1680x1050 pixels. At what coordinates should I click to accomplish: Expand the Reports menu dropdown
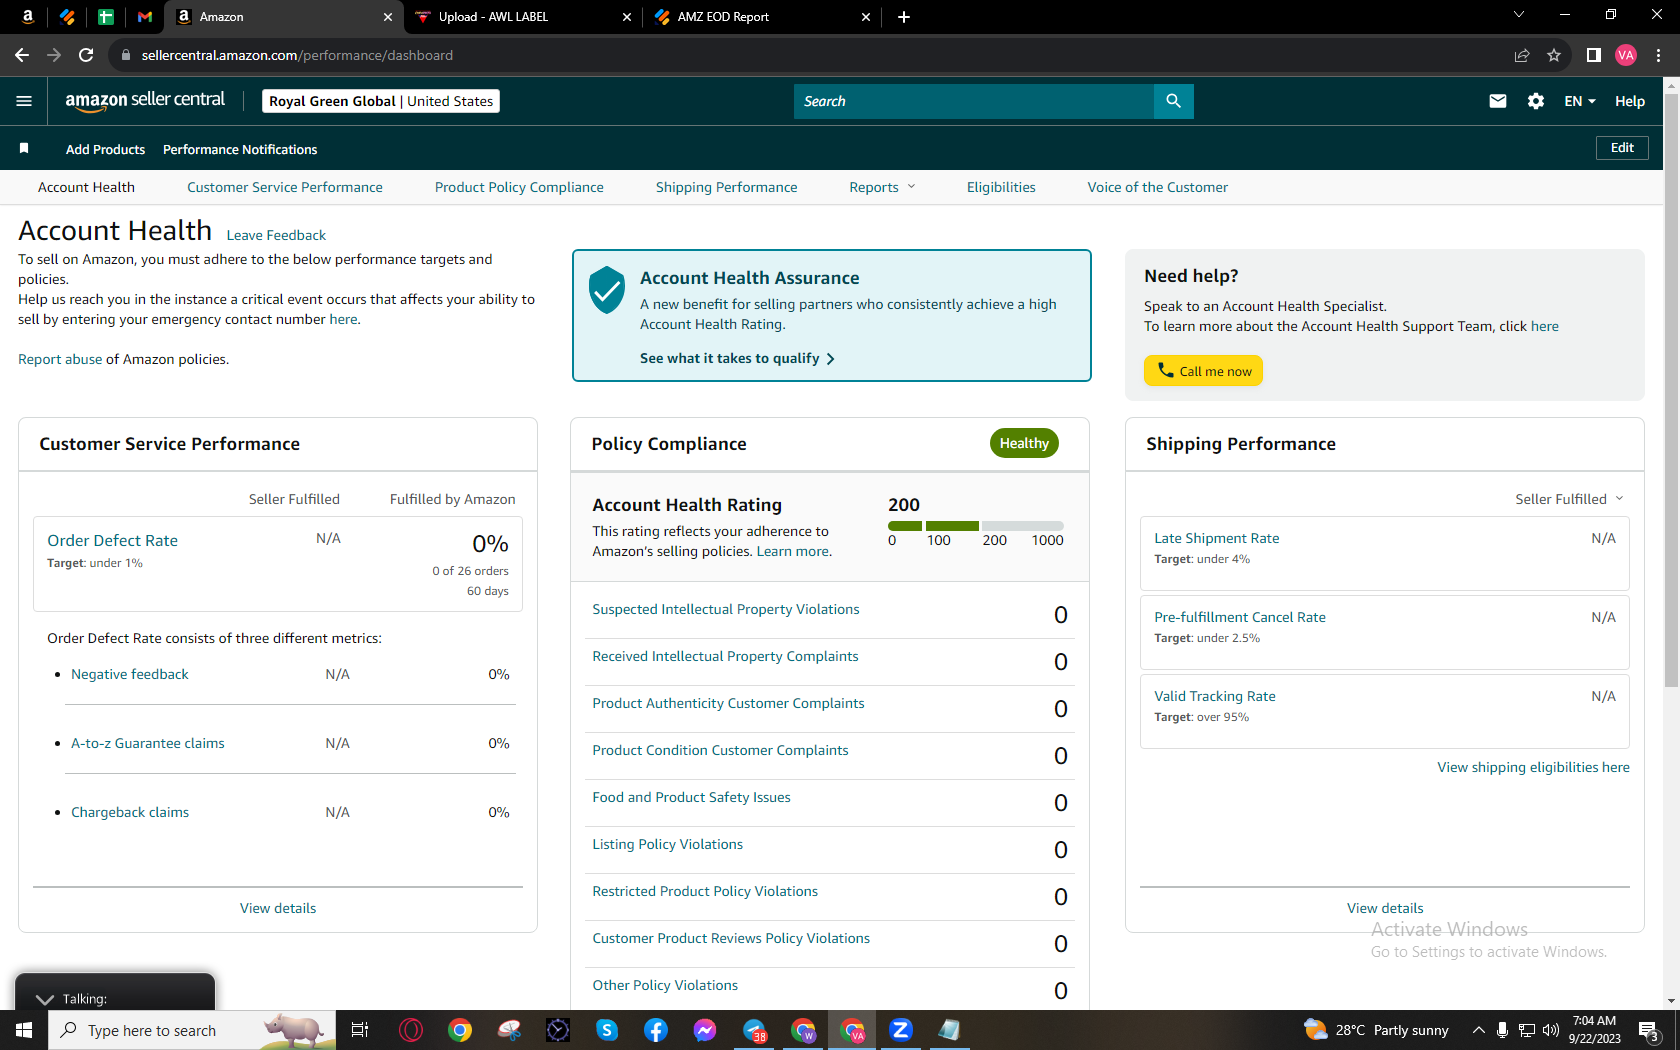pyautogui.click(x=882, y=187)
